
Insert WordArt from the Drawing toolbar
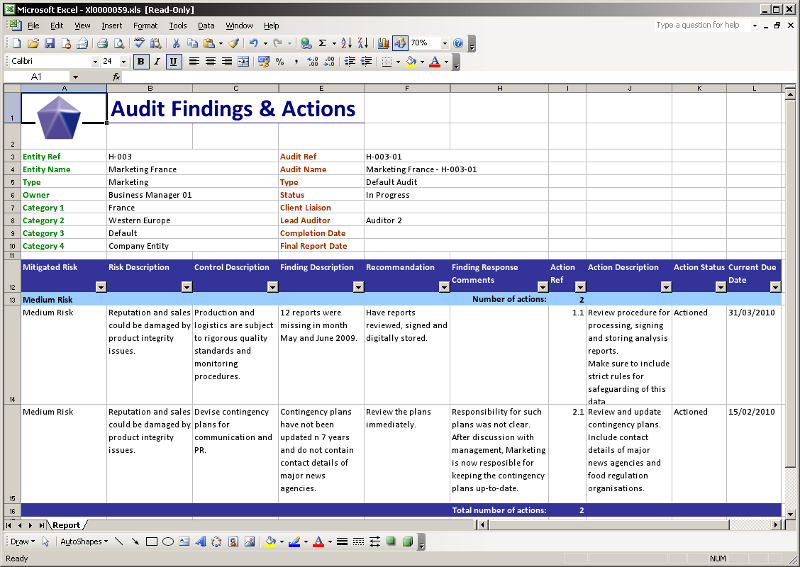coord(201,541)
